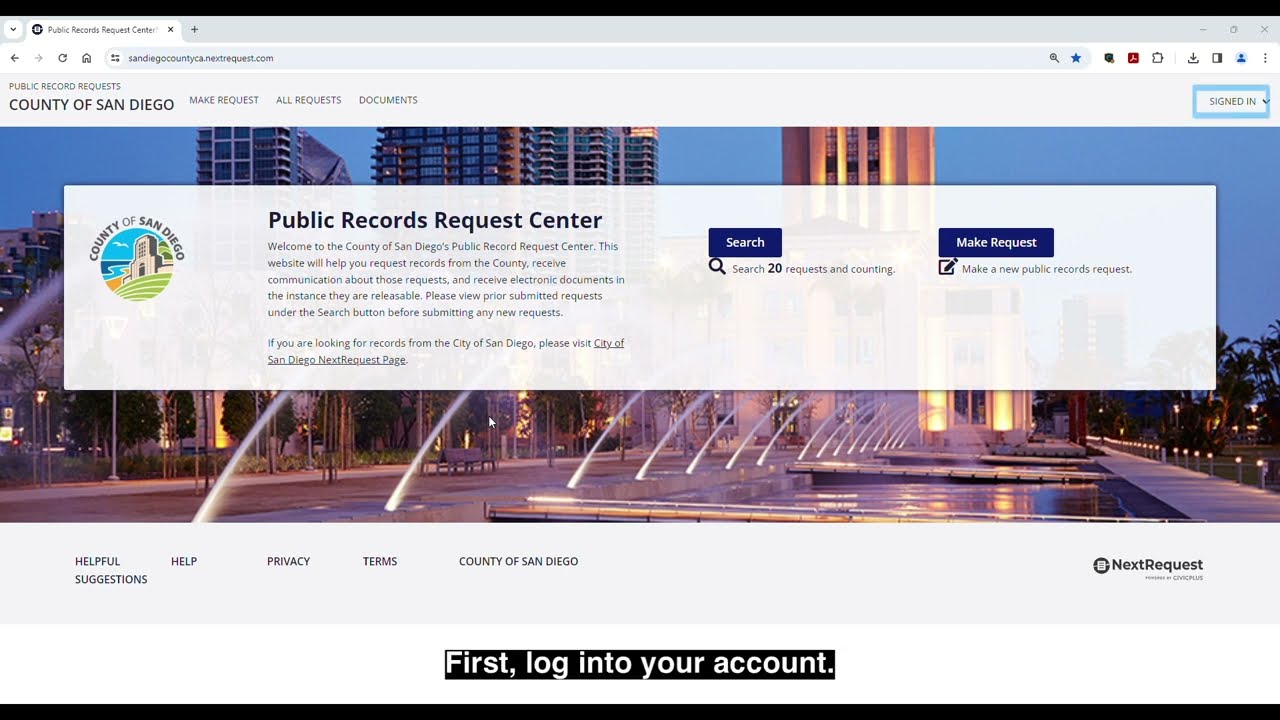1280x720 pixels.
Task: Open the tab search dropdown arrow
Action: pos(13,29)
